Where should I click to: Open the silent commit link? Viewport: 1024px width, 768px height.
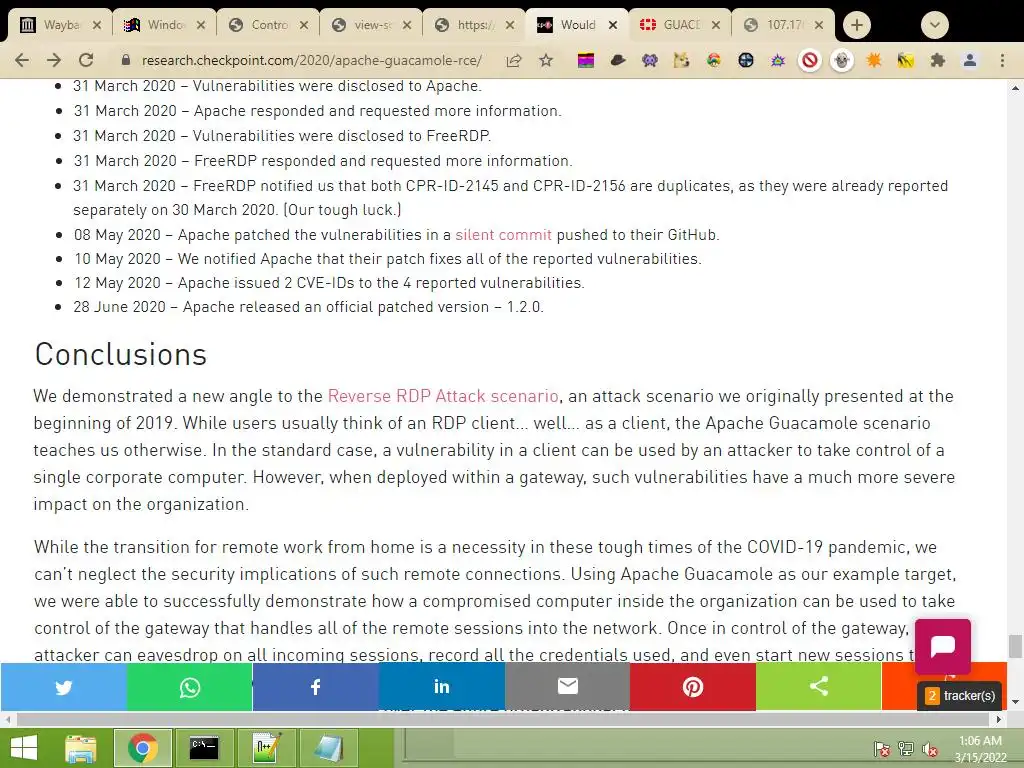(x=503, y=235)
